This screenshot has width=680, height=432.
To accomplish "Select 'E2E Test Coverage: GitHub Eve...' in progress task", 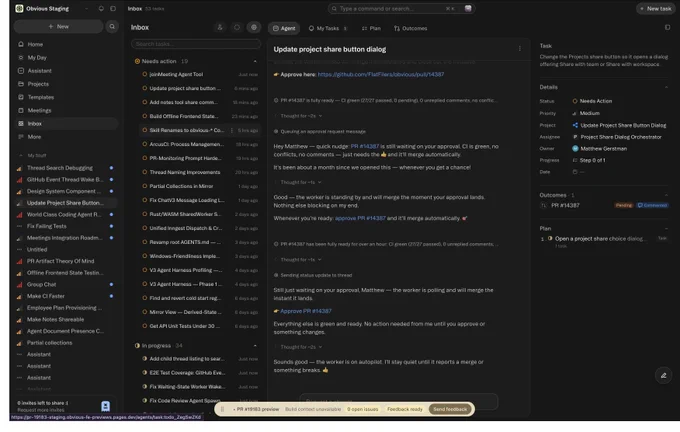I will pos(200,373).
